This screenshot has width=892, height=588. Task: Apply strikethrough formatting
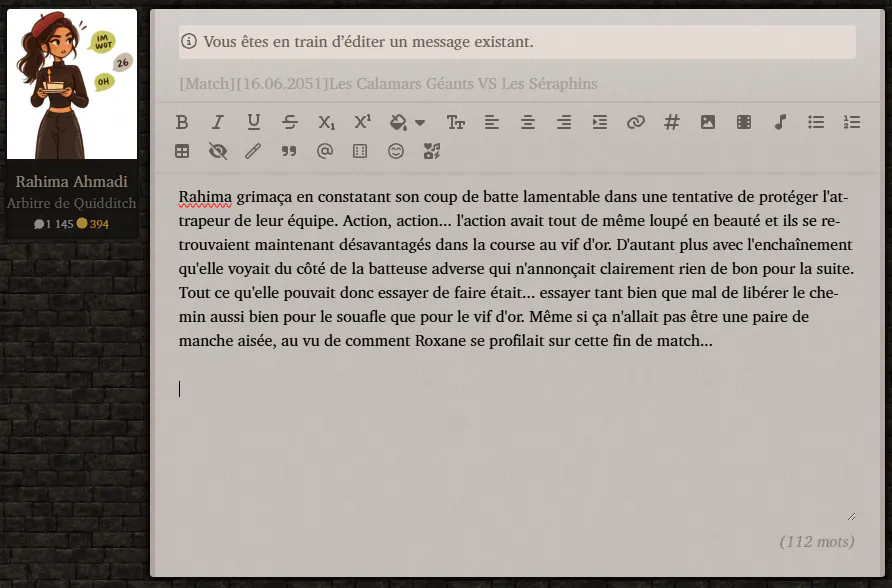tap(290, 122)
